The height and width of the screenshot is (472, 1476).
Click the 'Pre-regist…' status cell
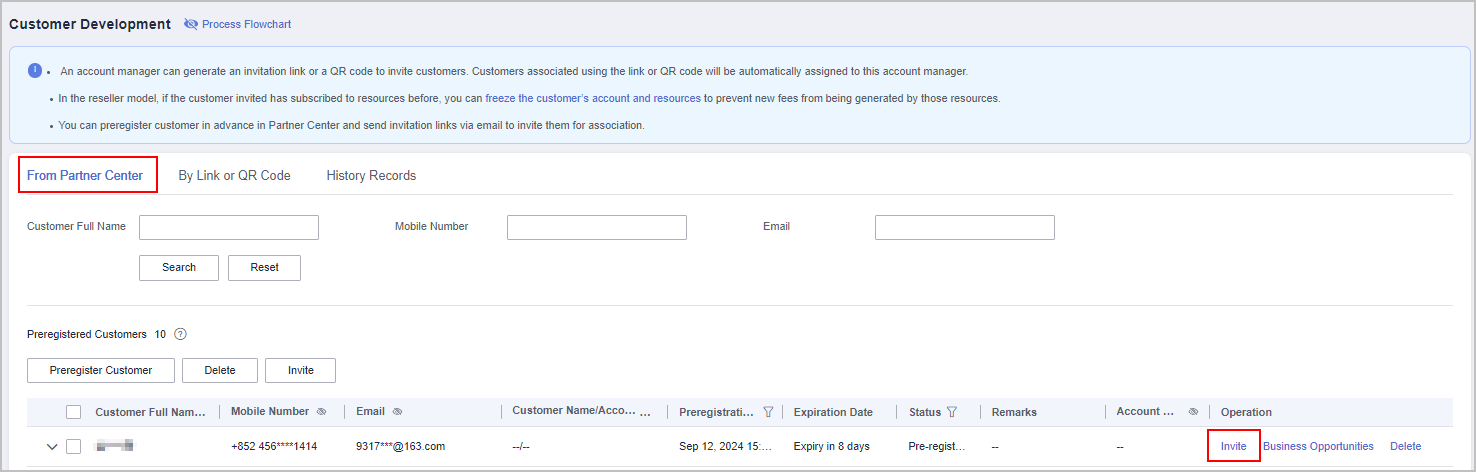(937, 446)
